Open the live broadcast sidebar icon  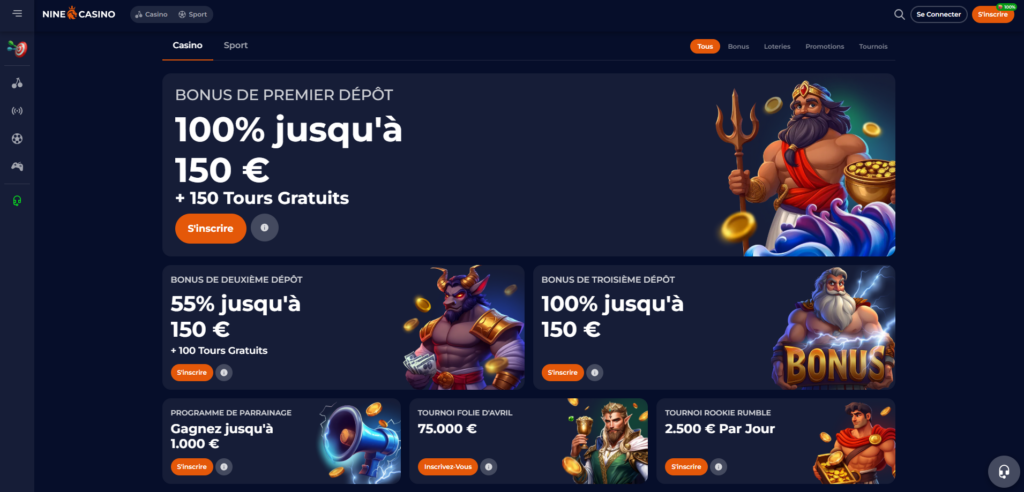[17, 111]
